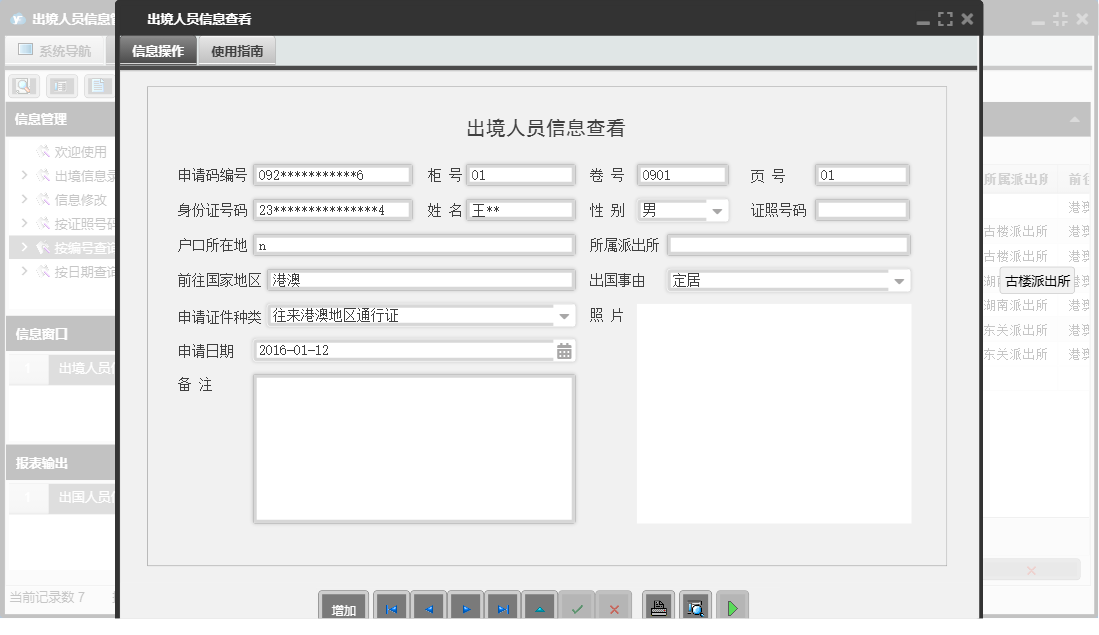
Task: Click the 照片 photo area
Action: [773, 413]
